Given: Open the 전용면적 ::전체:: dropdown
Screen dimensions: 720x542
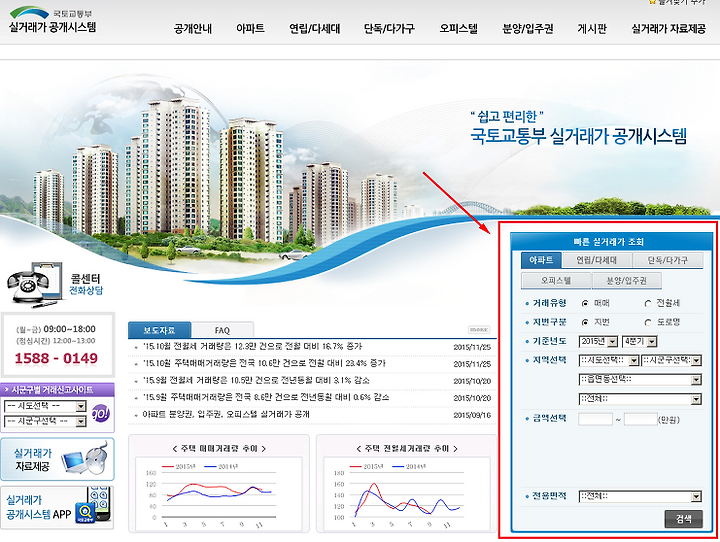Looking at the screenshot, I should (640, 497).
